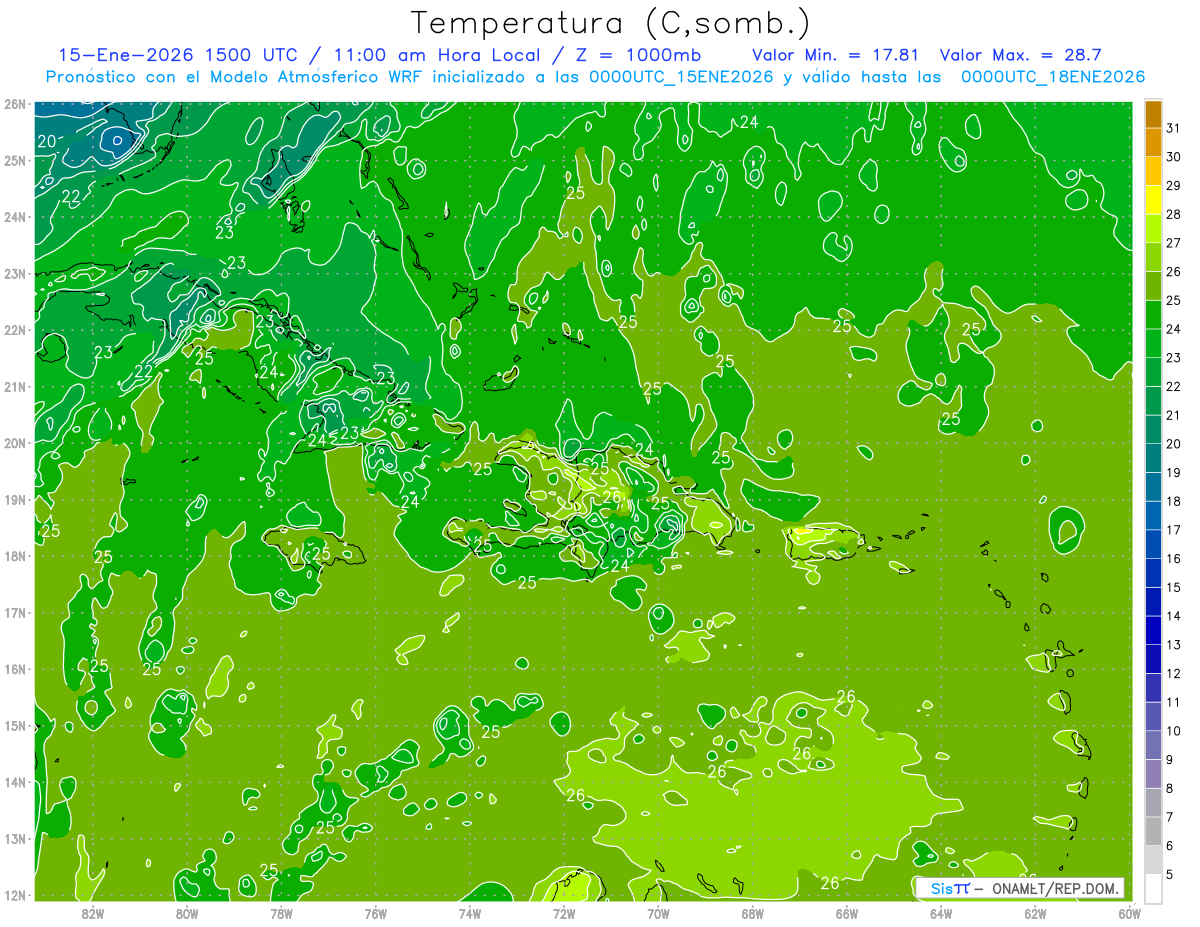Pick the legend color between 25 and 26

(x=1153, y=286)
